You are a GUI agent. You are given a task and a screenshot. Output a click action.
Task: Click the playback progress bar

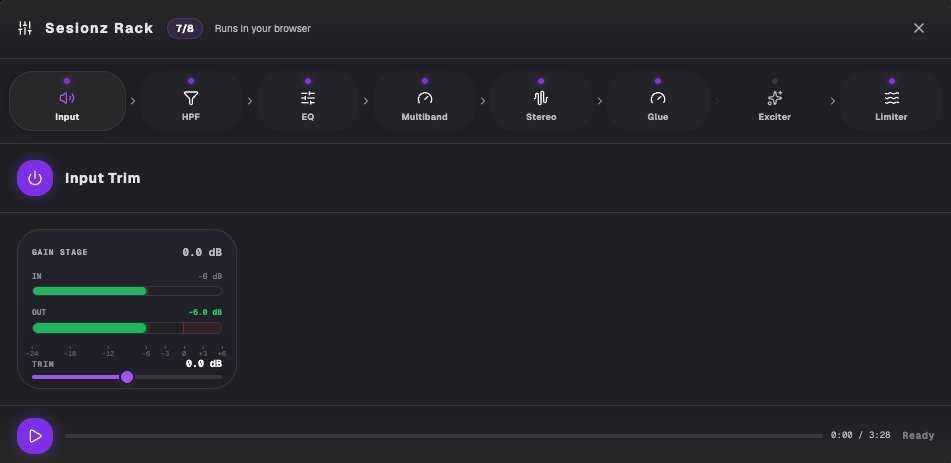pyautogui.click(x=444, y=436)
